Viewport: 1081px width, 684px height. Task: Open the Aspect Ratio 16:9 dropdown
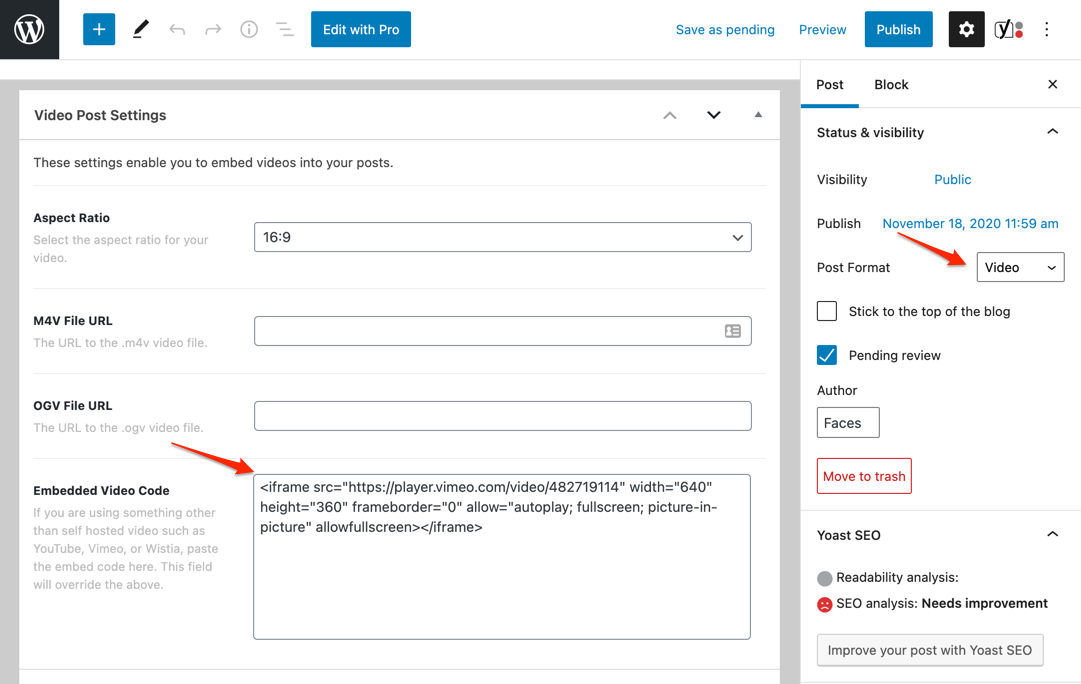click(503, 237)
